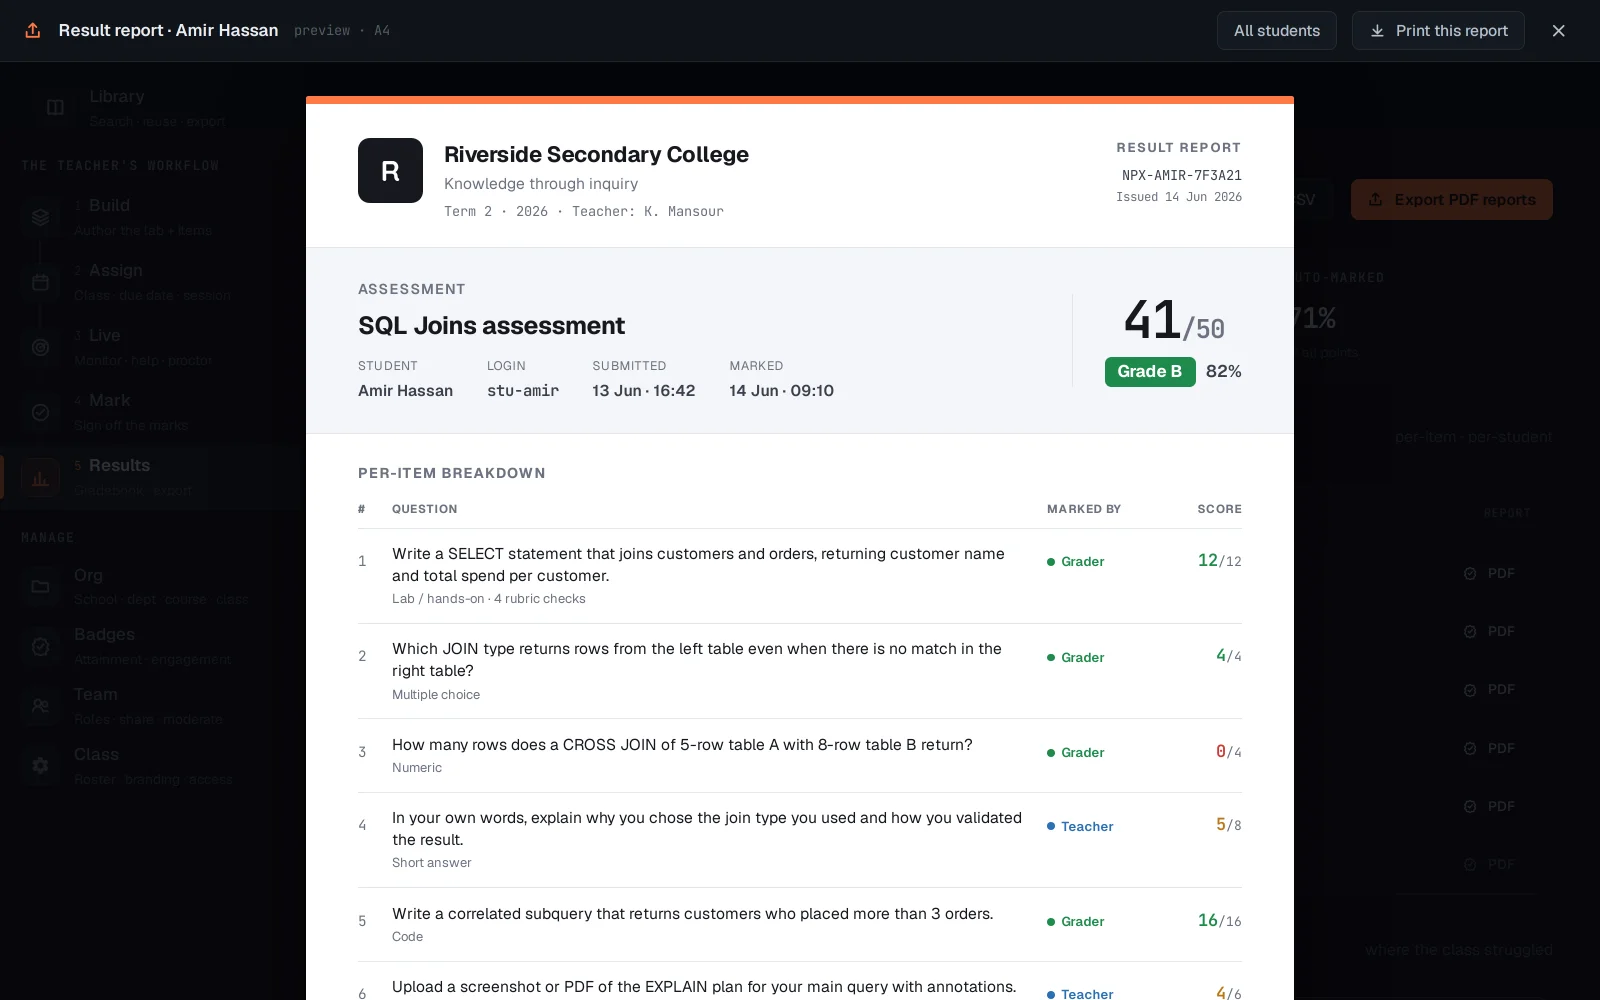Viewport: 1600px width, 1000px height.
Task: Open Class settings gear icon
Action: (40, 766)
